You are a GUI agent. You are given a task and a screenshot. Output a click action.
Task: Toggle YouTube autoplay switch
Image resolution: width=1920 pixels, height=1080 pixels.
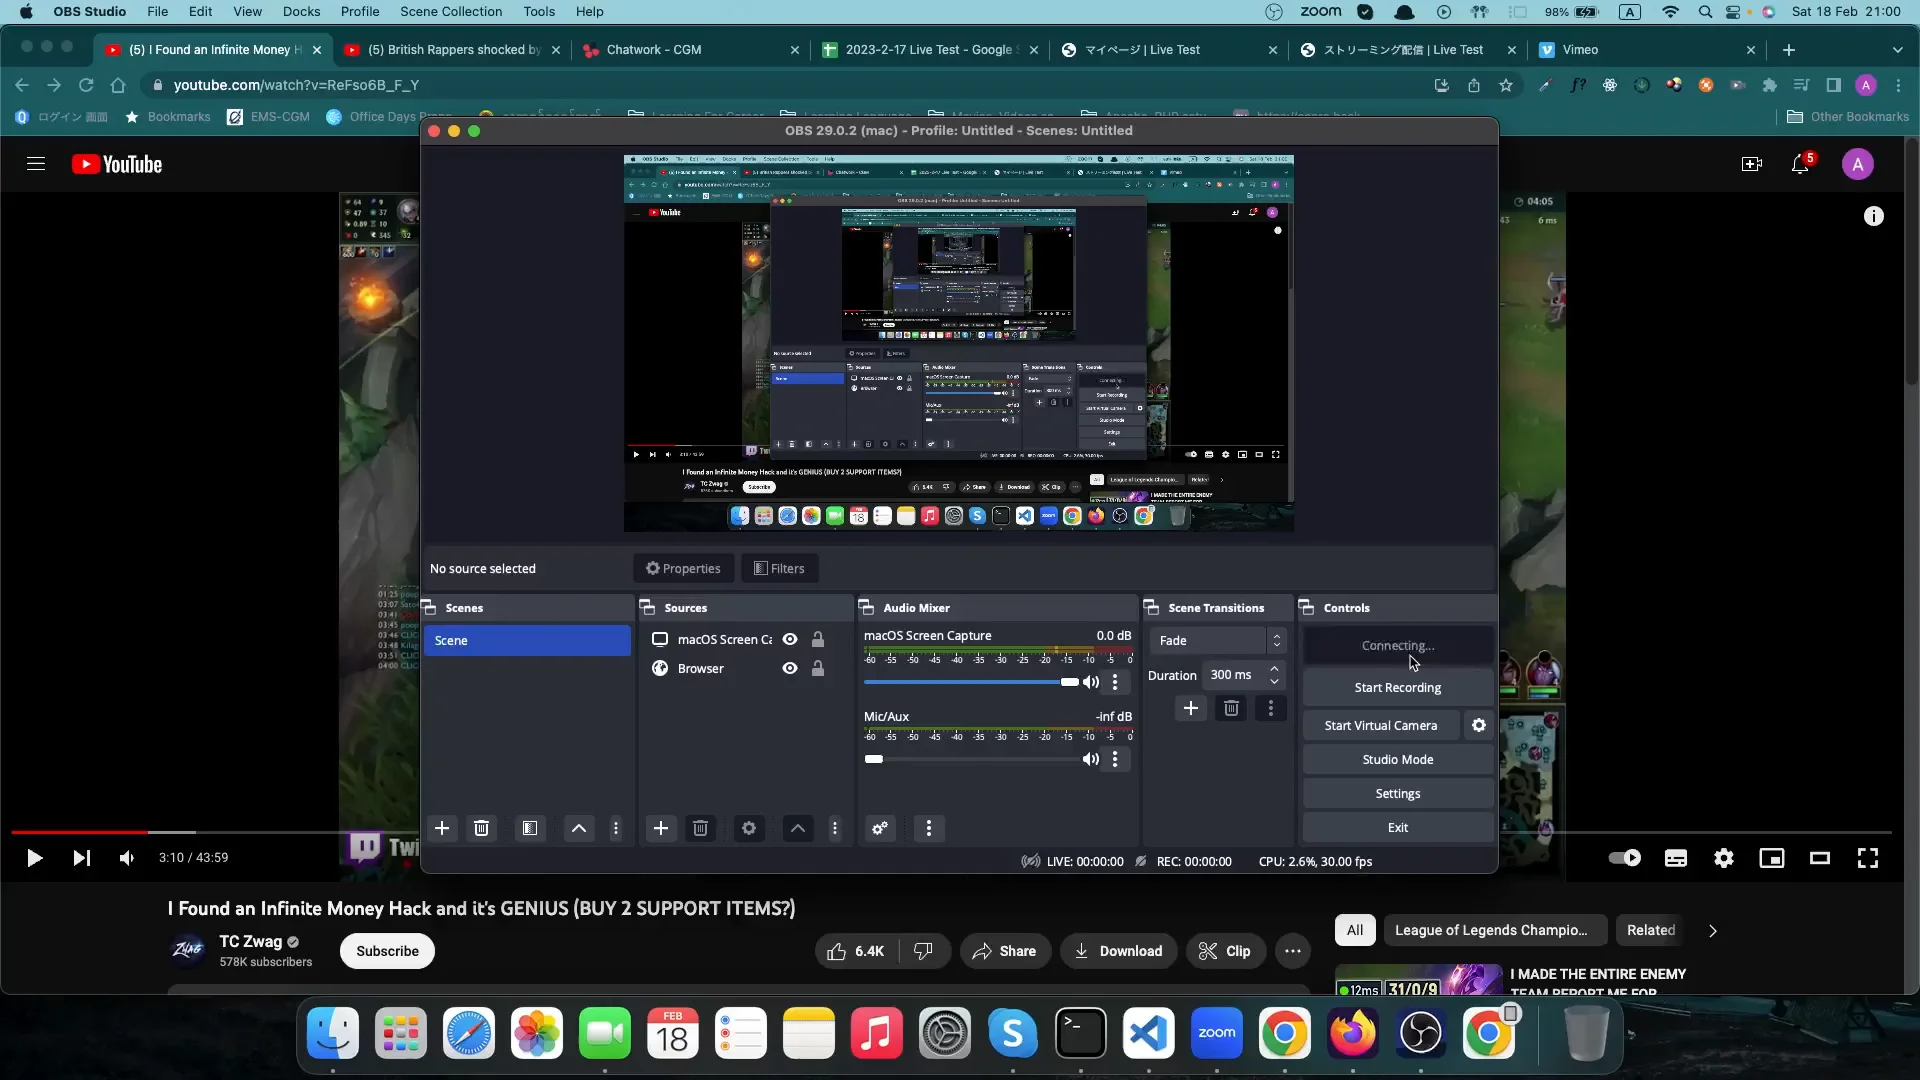(1625, 858)
